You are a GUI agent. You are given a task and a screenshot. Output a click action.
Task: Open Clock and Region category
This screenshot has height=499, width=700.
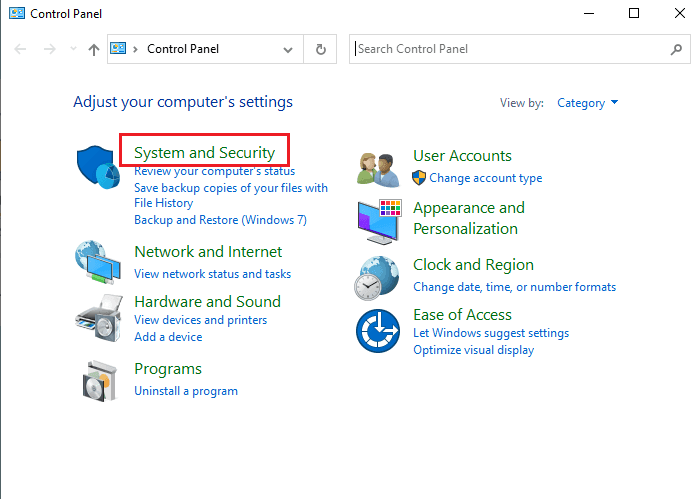pos(473,265)
